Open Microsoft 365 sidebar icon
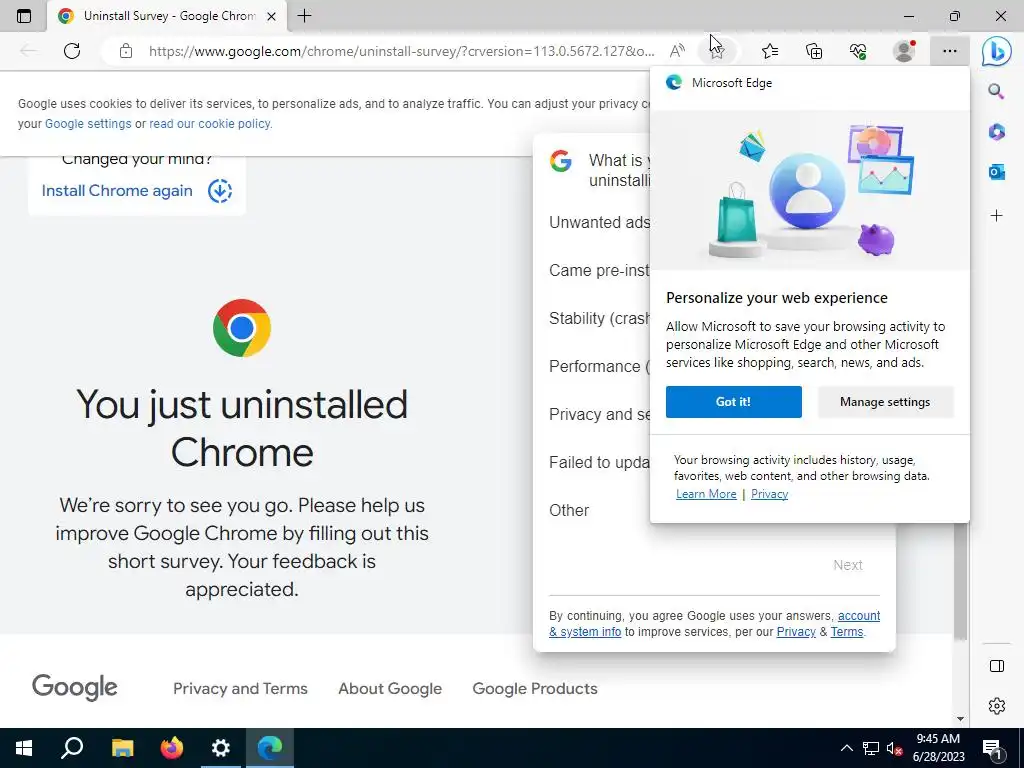 click(x=996, y=132)
